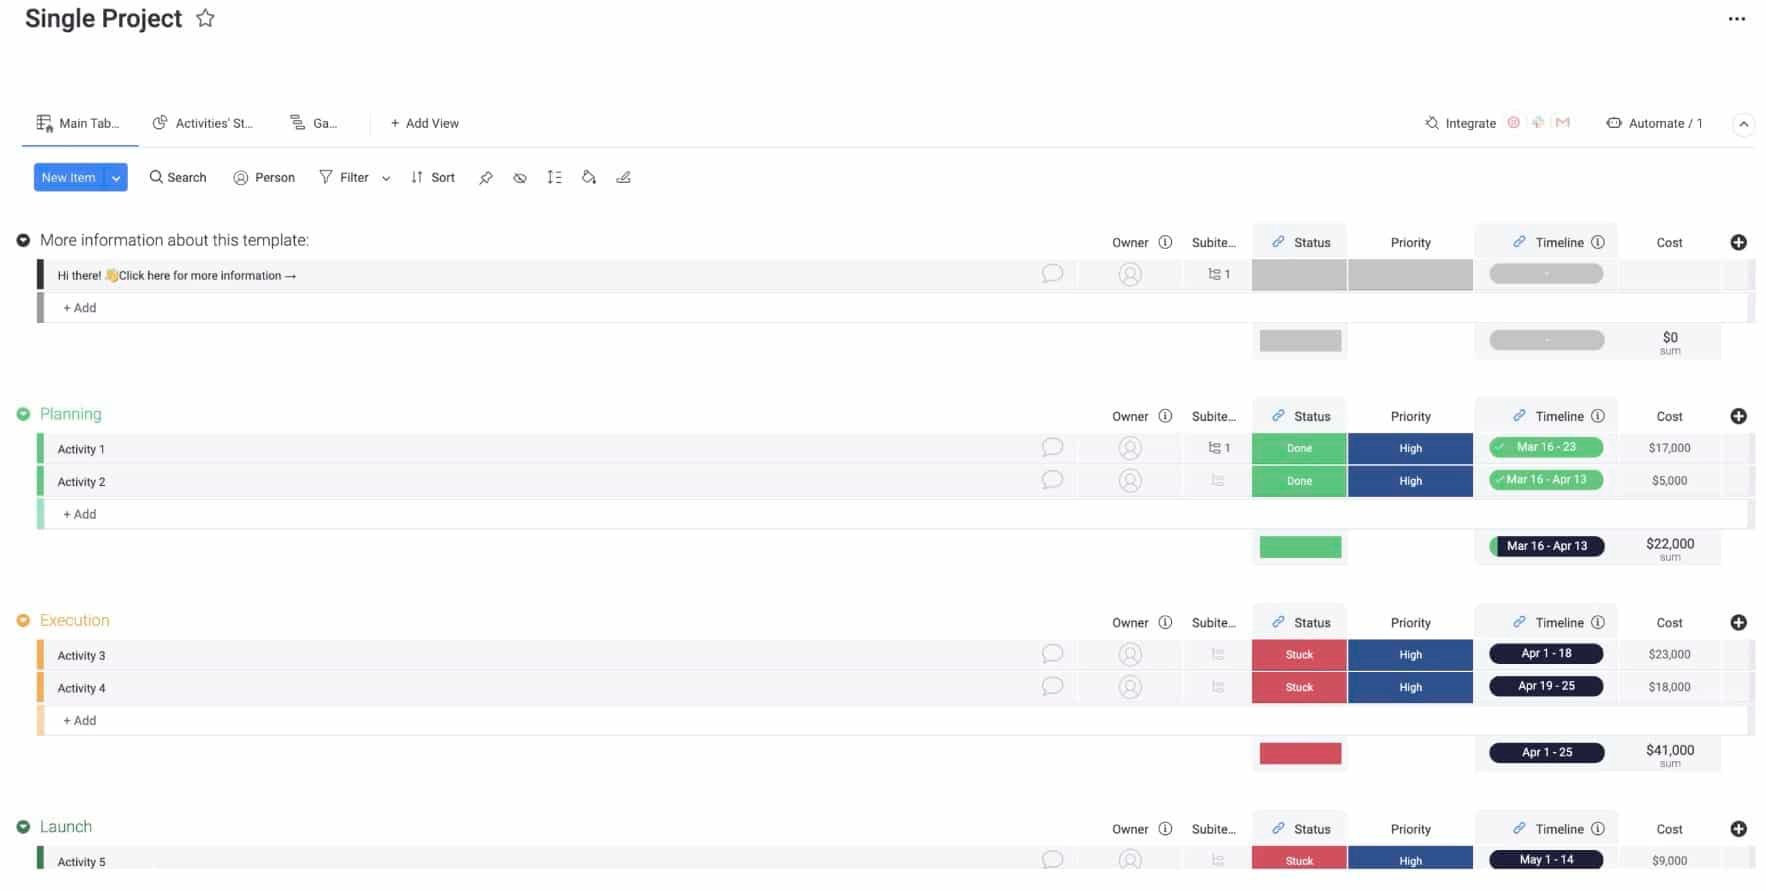Open subitems icon for Activity 1

coord(1219,448)
